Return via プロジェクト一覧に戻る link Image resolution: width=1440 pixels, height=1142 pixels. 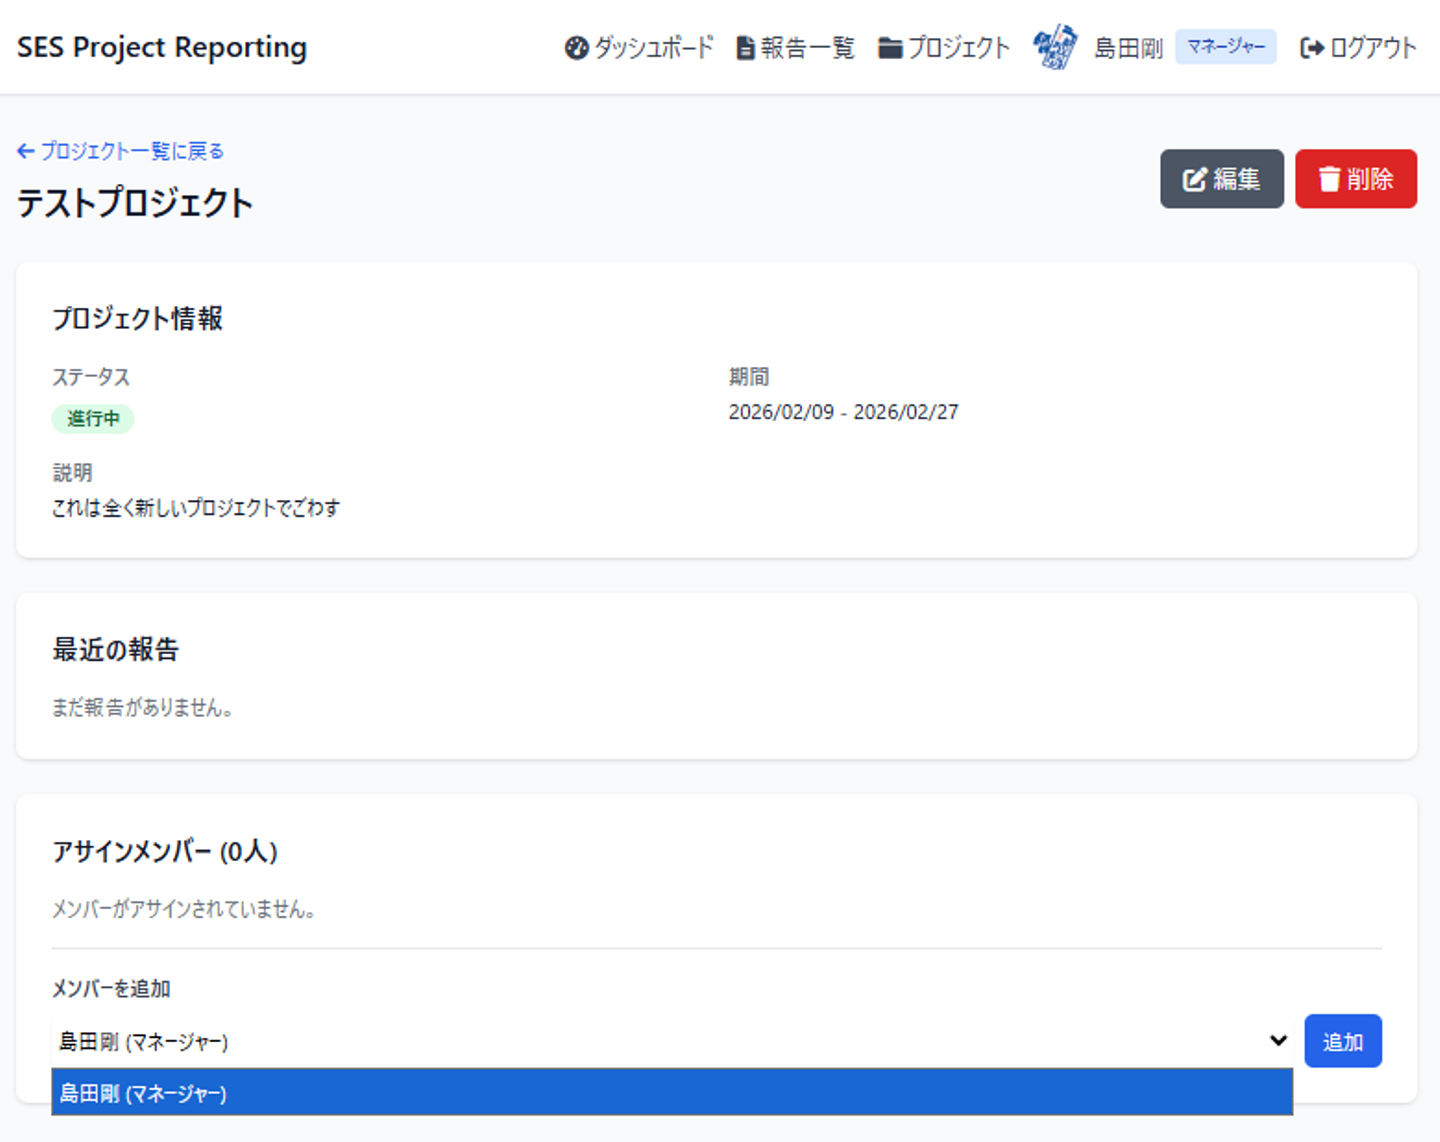point(120,151)
